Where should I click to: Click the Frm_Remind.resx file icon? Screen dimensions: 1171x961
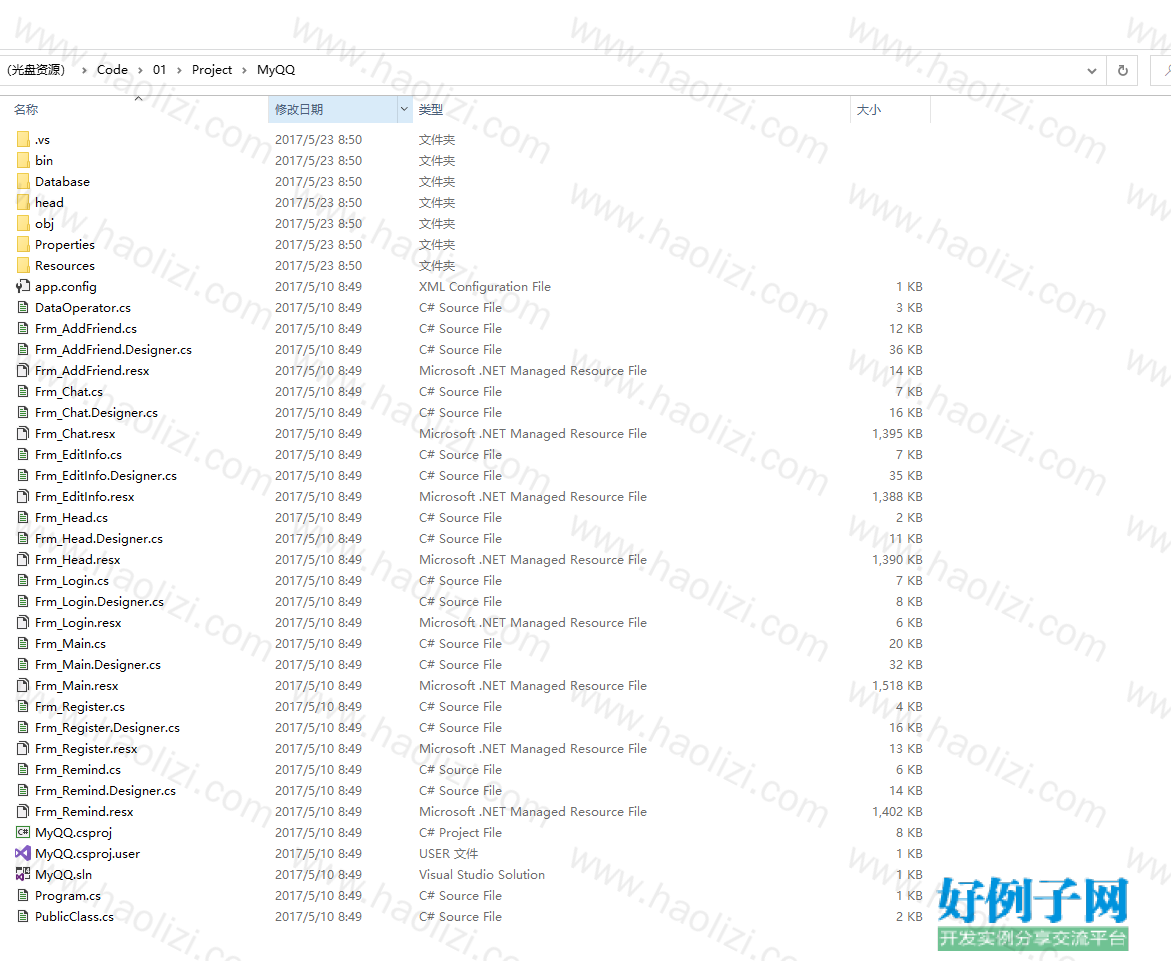pos(23,811)
